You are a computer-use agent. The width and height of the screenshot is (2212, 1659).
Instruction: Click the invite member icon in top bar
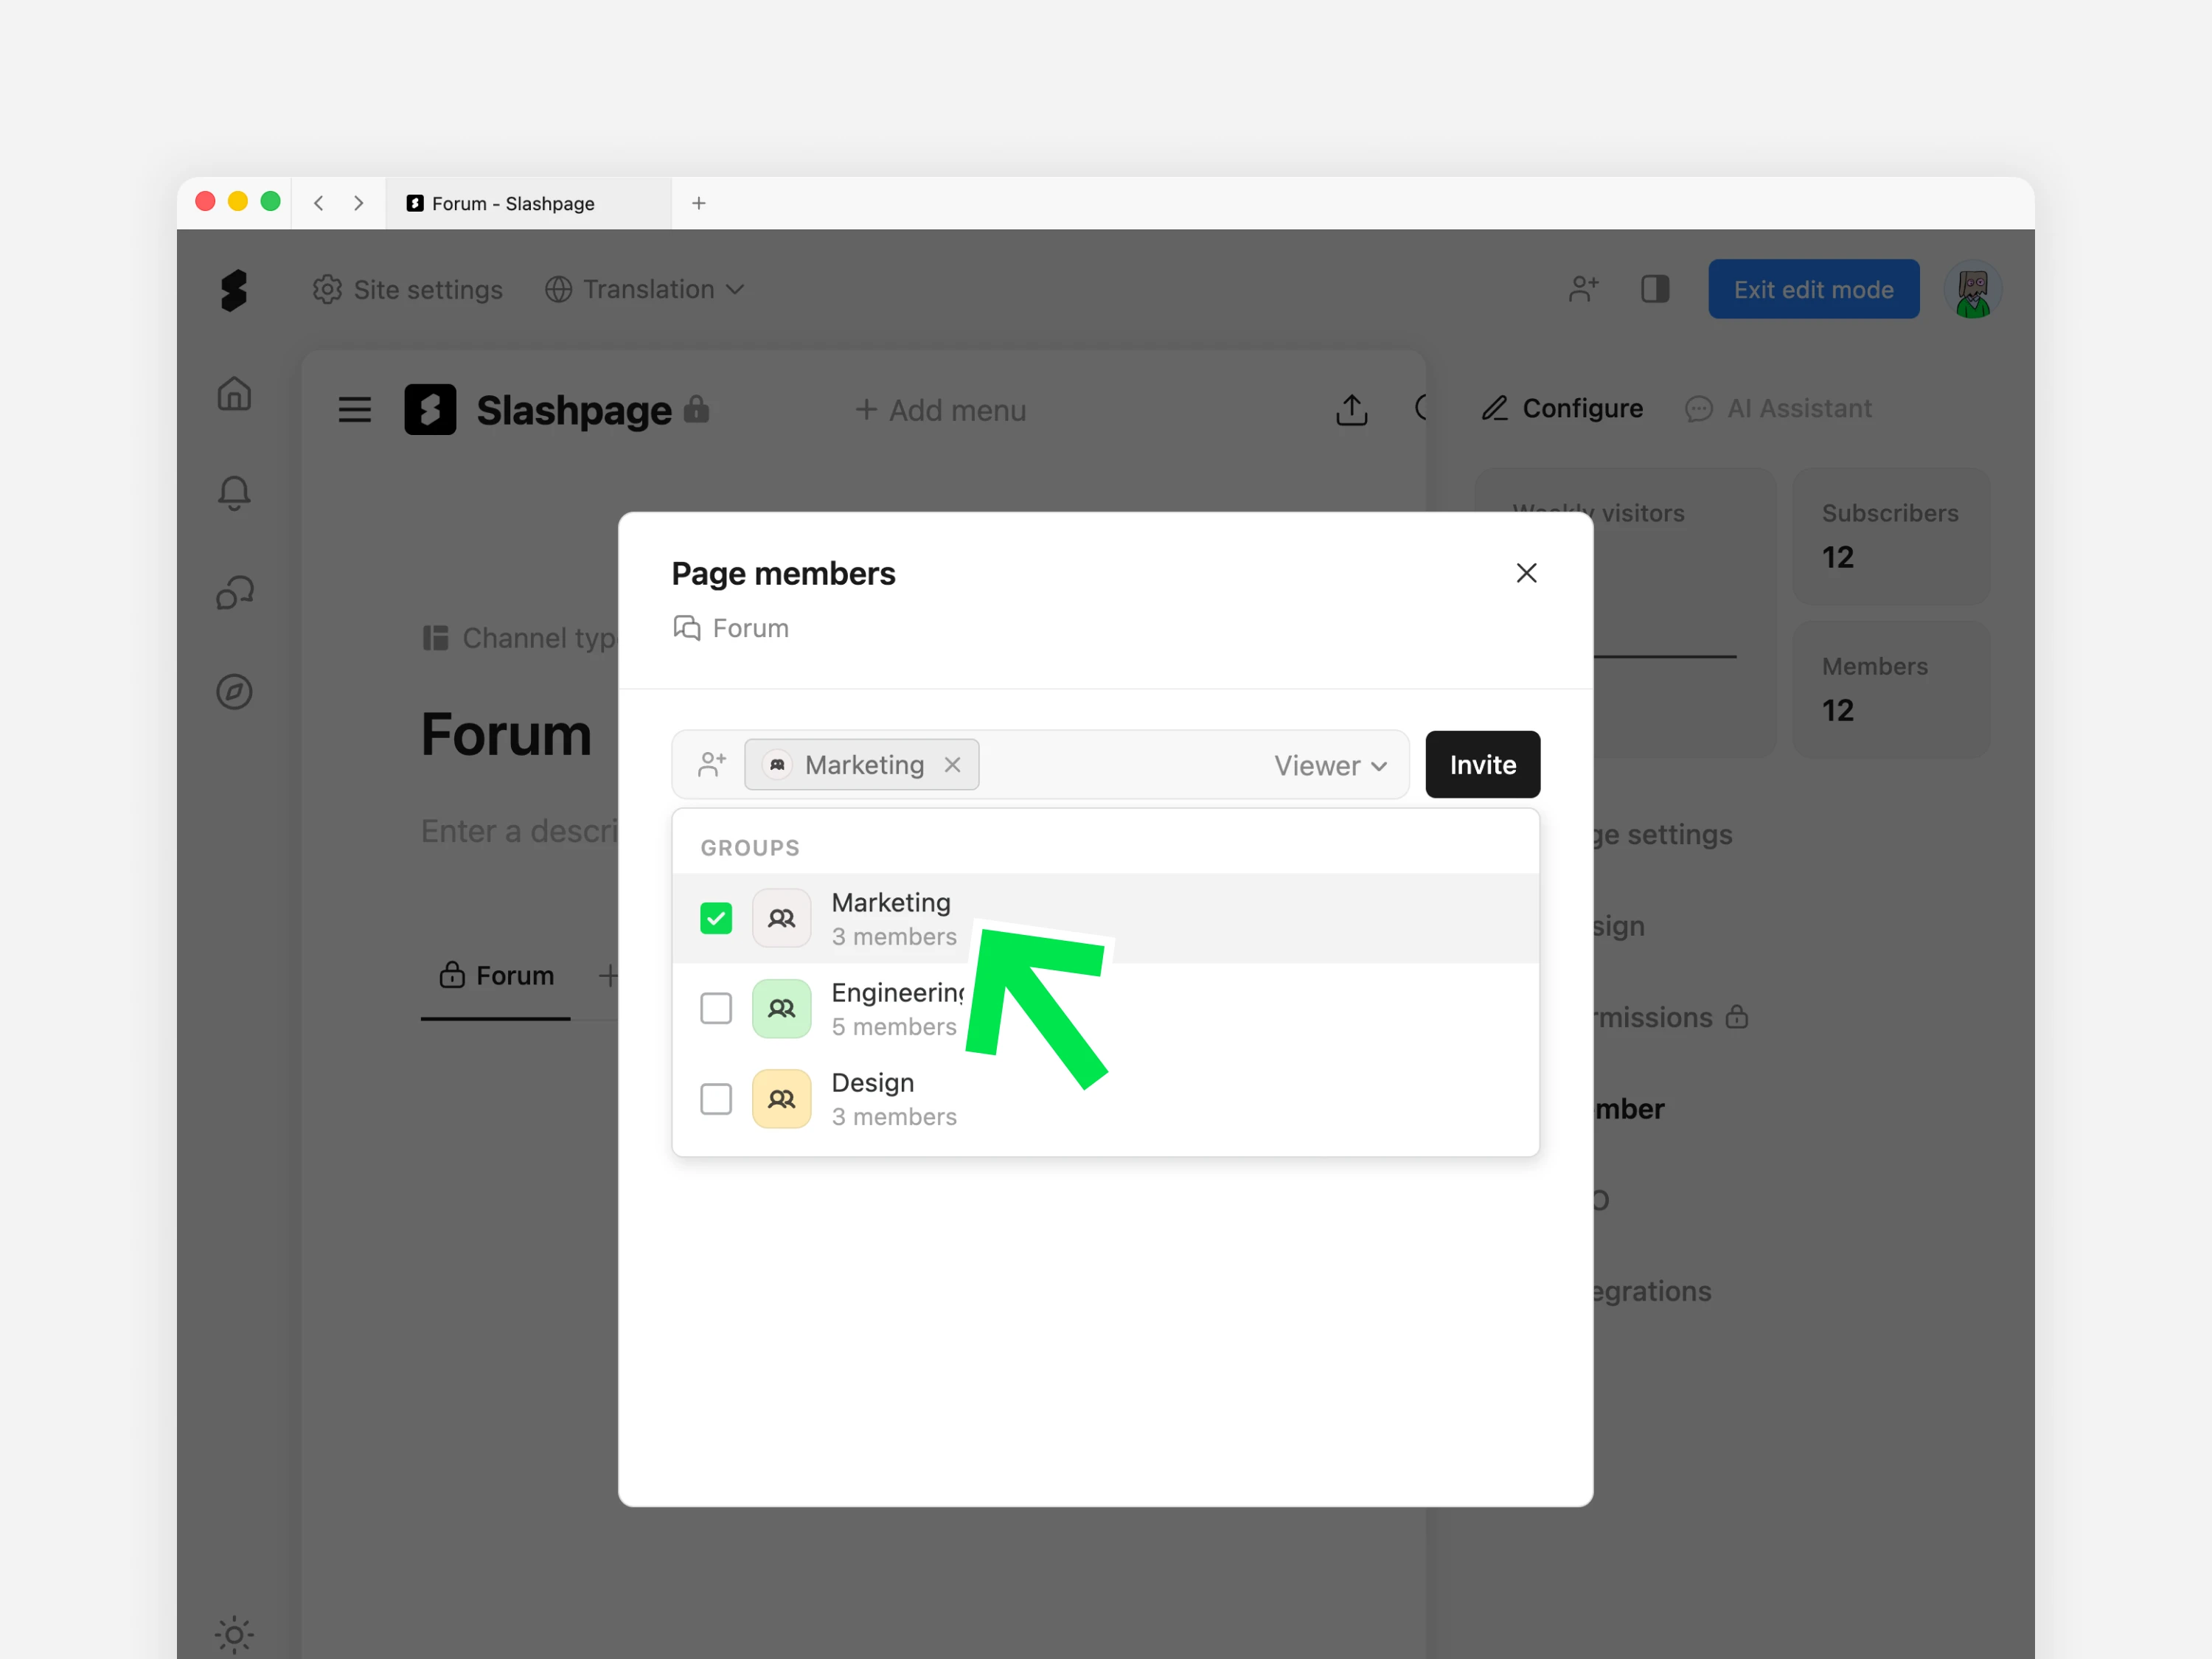[1583, 289]
